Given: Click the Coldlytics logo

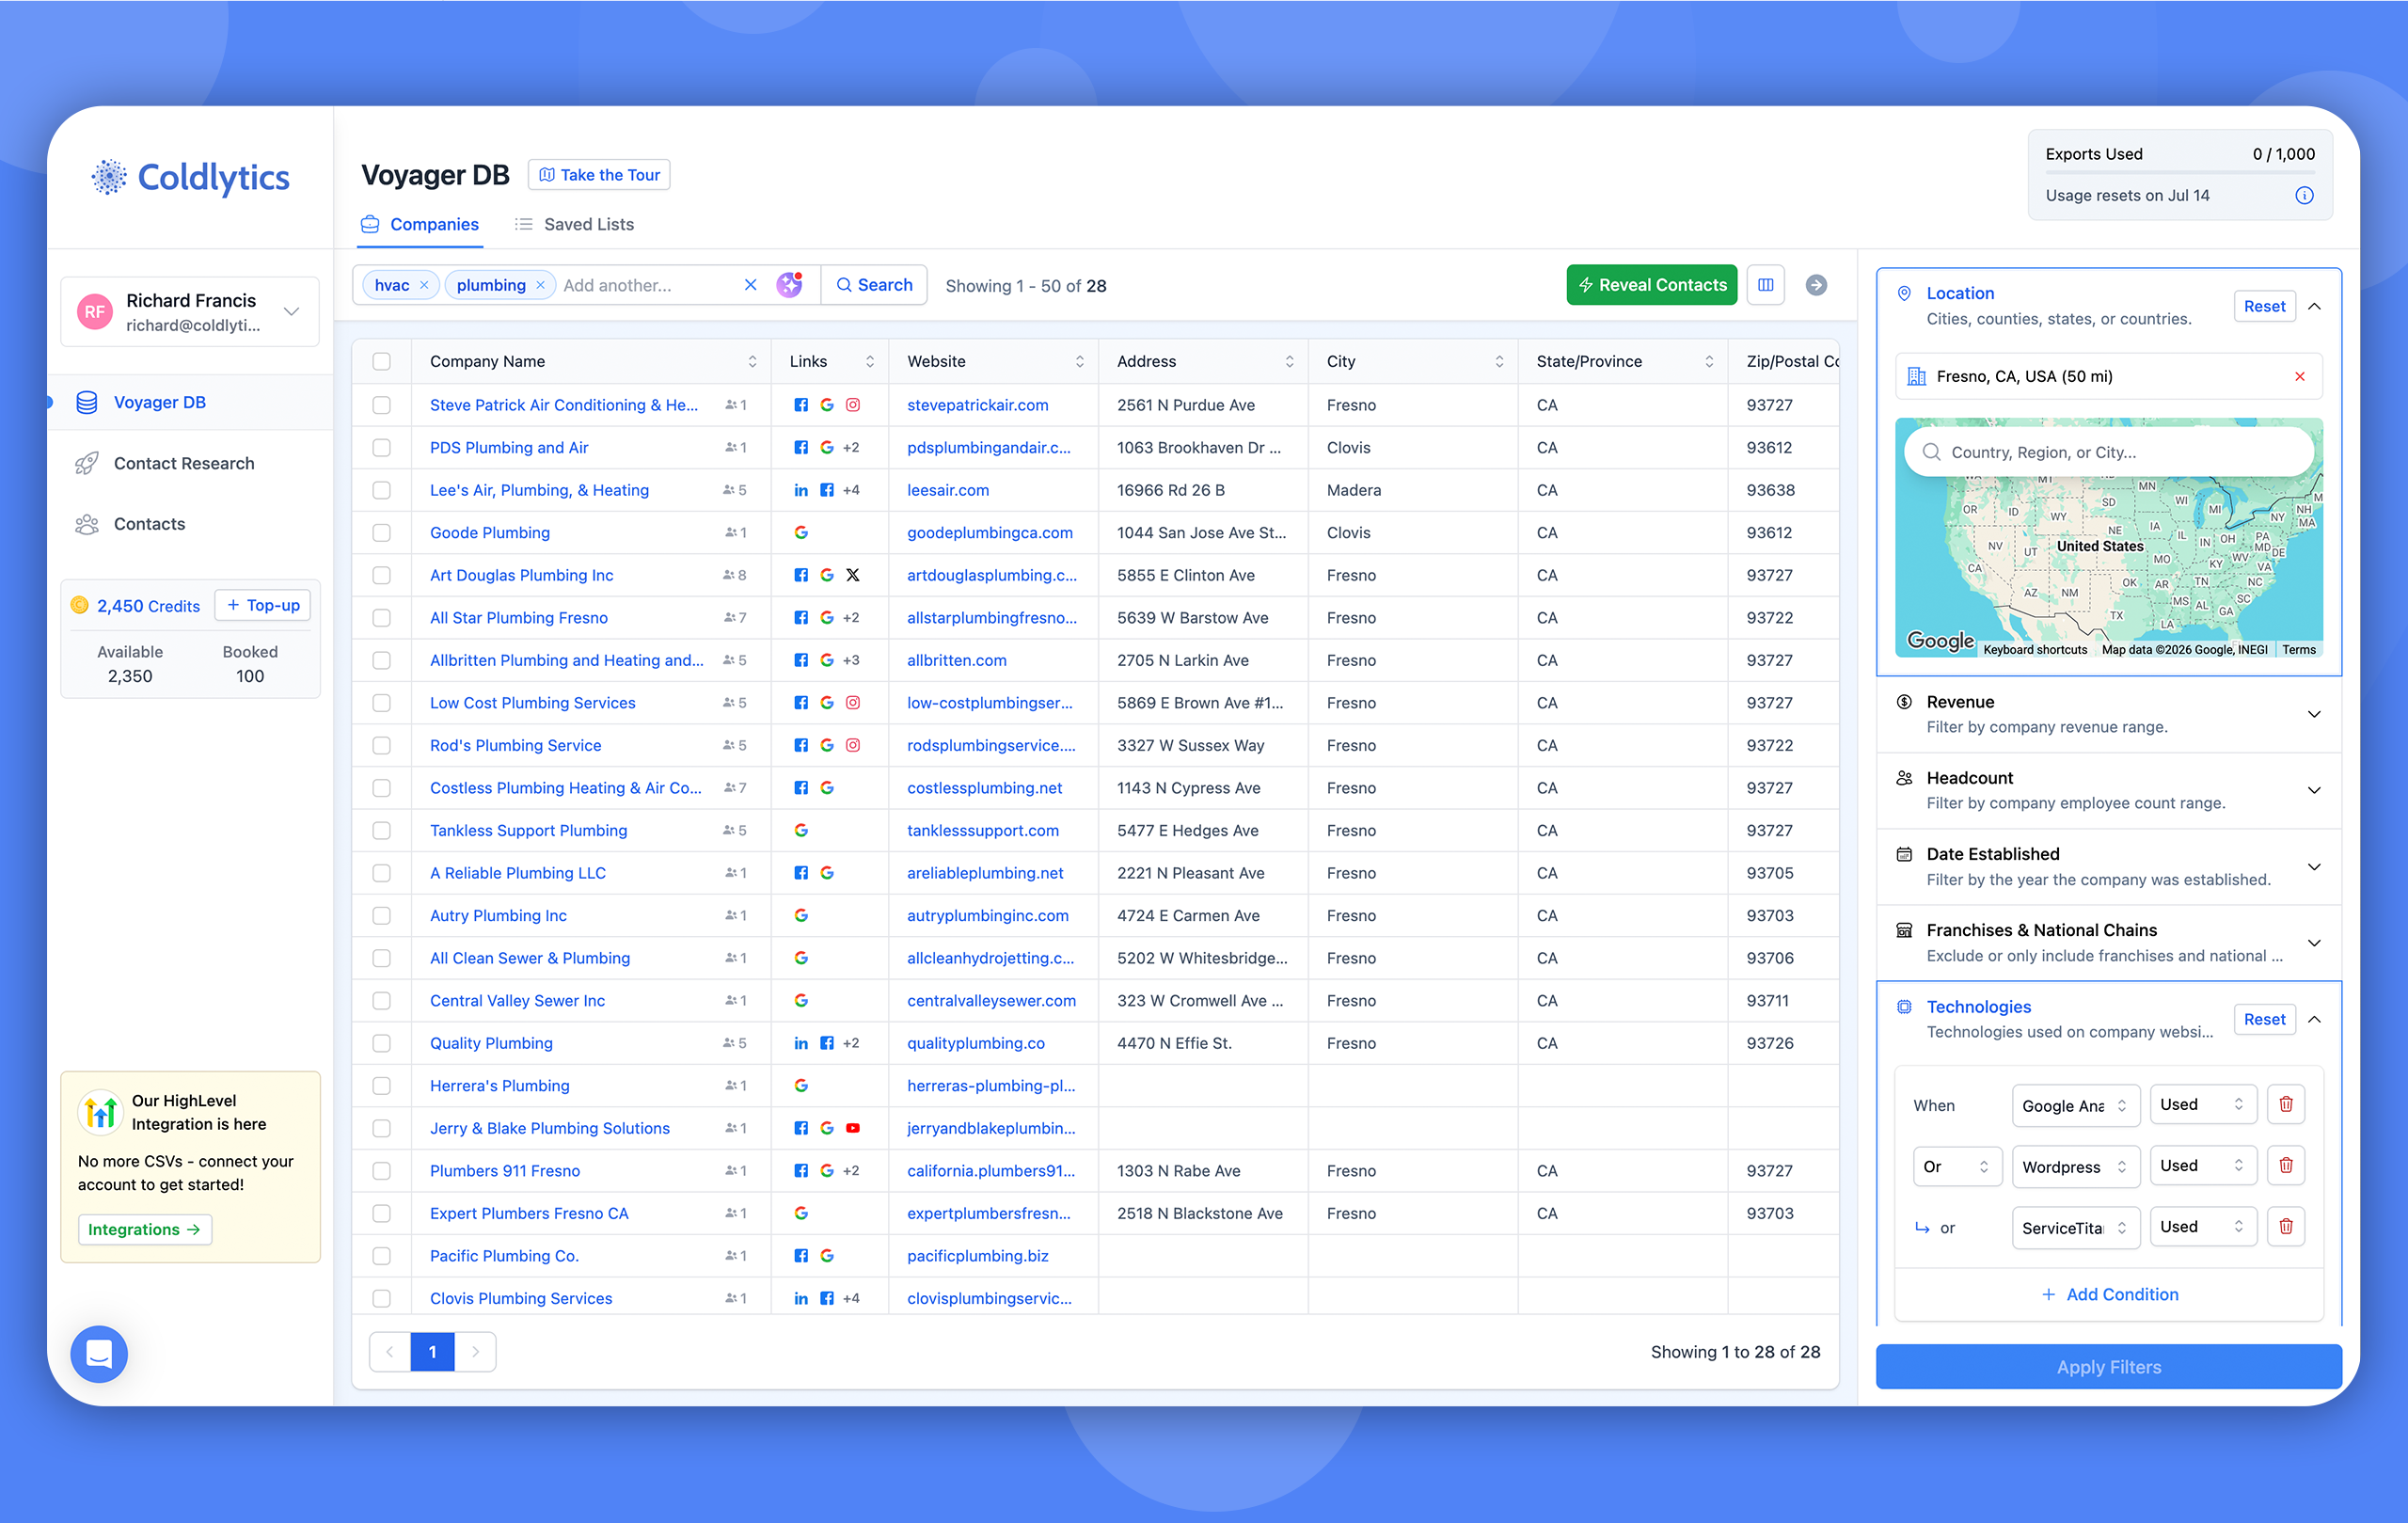Looking at the screenshot, I should pyautogui.click(x=190, y=177).
